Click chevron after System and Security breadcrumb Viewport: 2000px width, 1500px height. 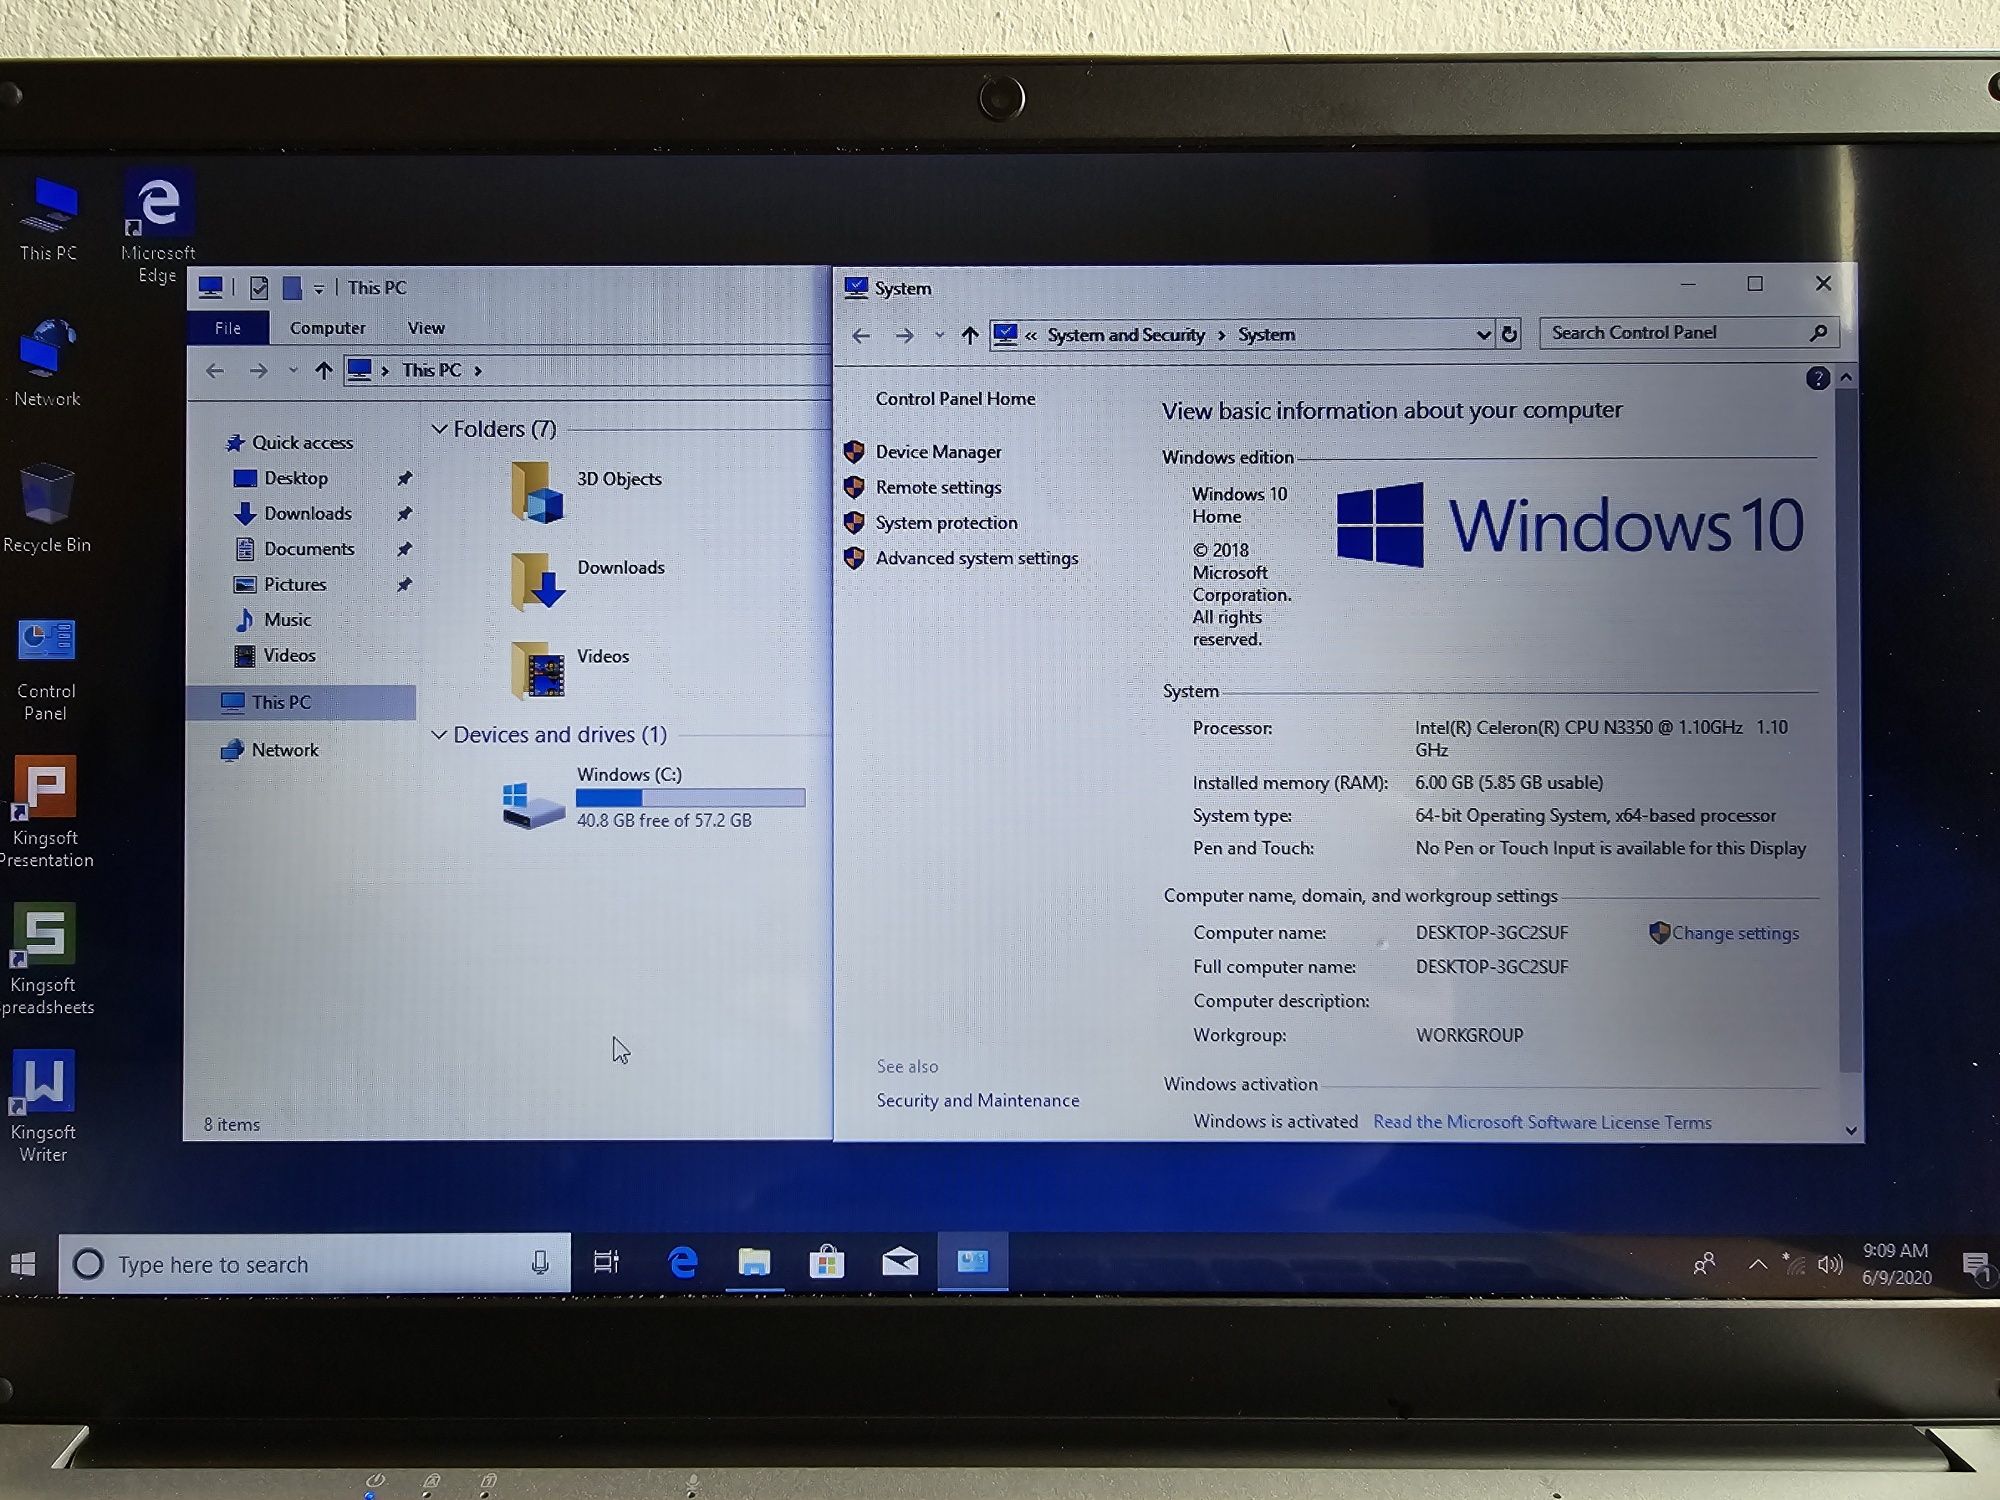pos(1222,336)
